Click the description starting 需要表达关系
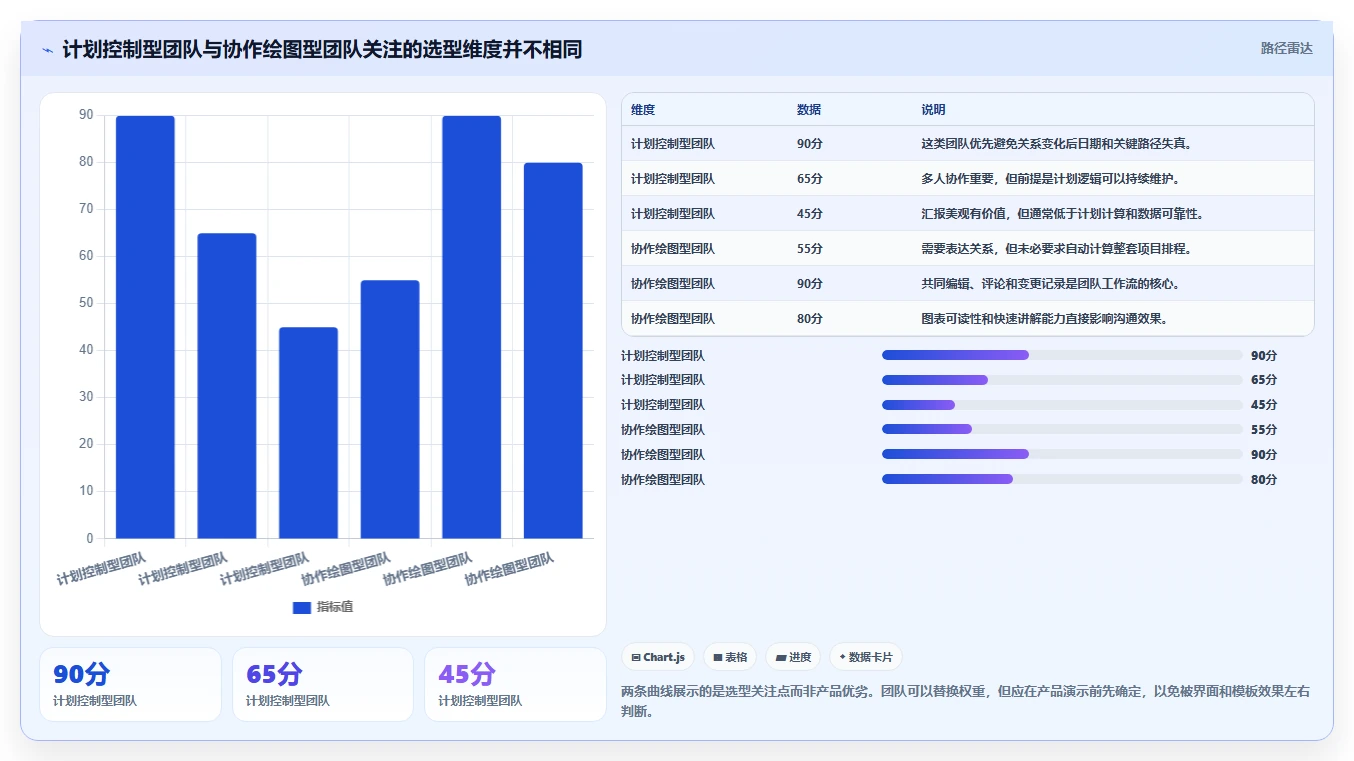Viewport: 1354px width, 761px height. pyautogui.click(x=1056, y=249)
